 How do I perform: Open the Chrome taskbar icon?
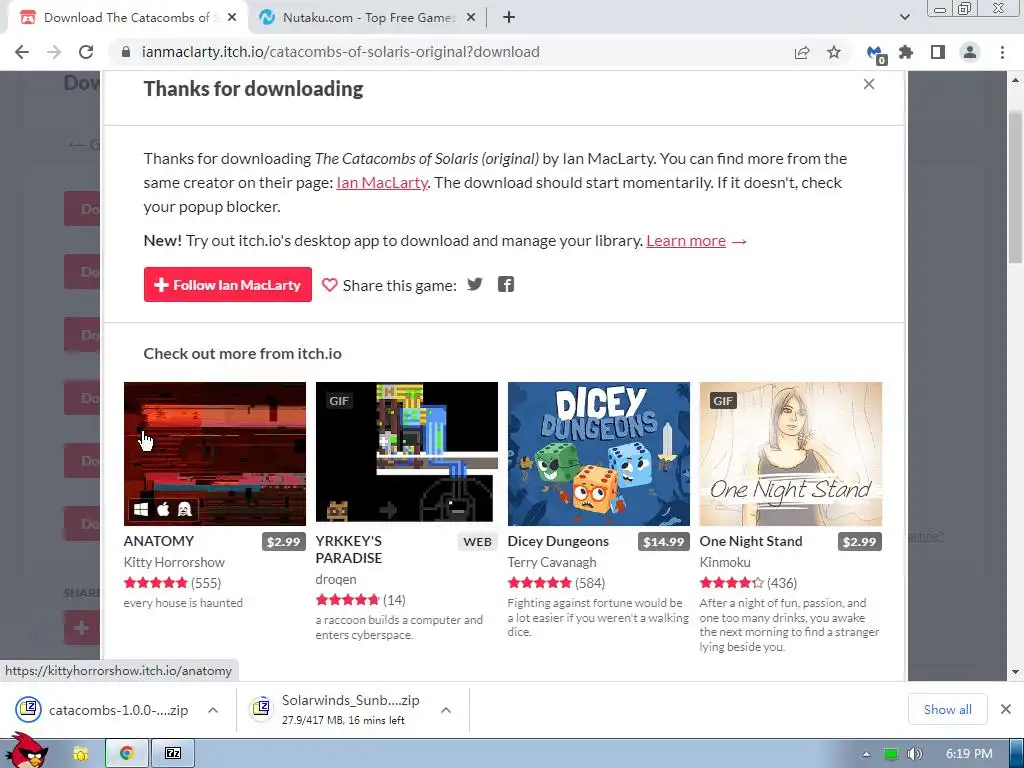pos(127,753)
